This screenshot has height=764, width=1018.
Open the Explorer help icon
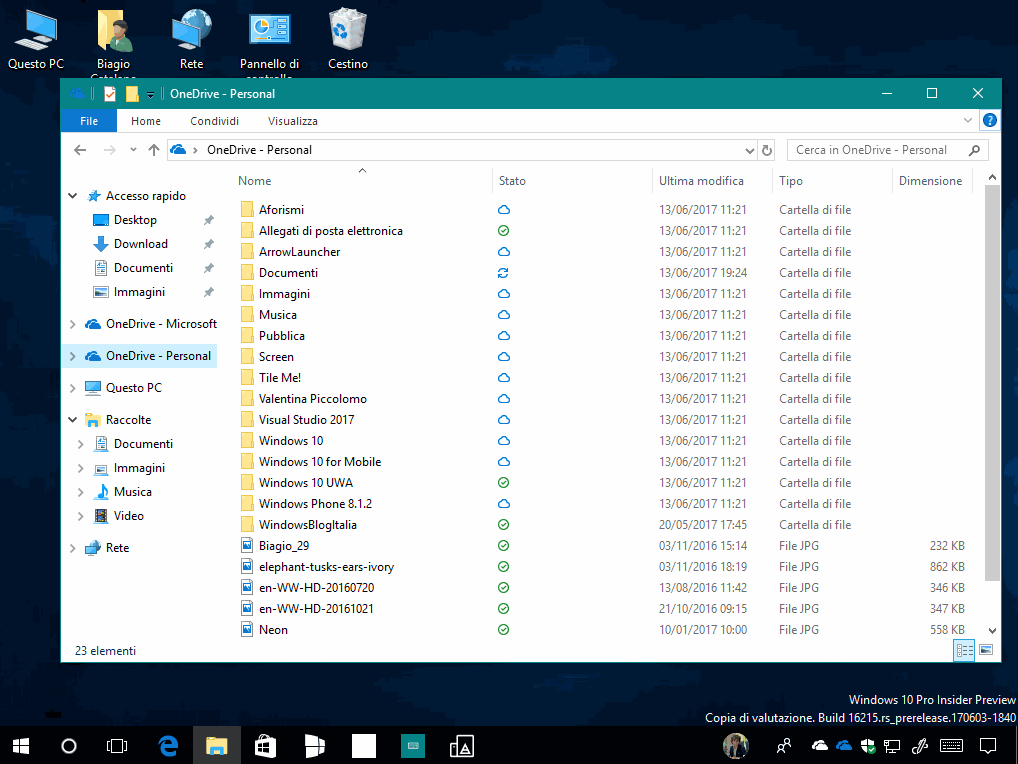(x=989, y=120)
